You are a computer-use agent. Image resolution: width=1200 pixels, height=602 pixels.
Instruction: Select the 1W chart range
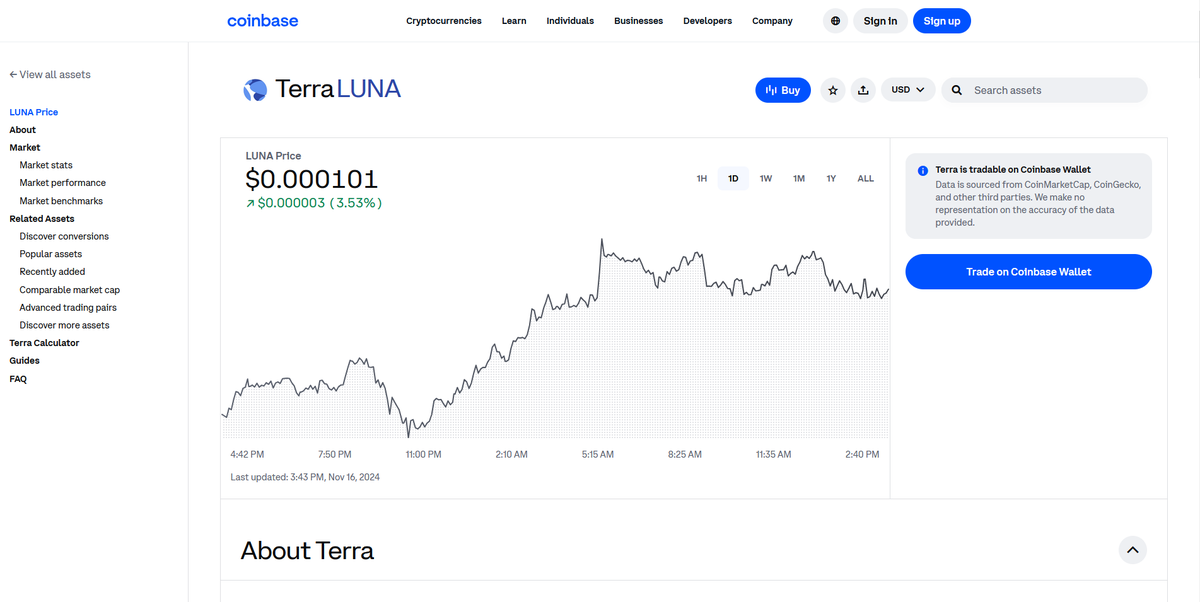point(766,179)
